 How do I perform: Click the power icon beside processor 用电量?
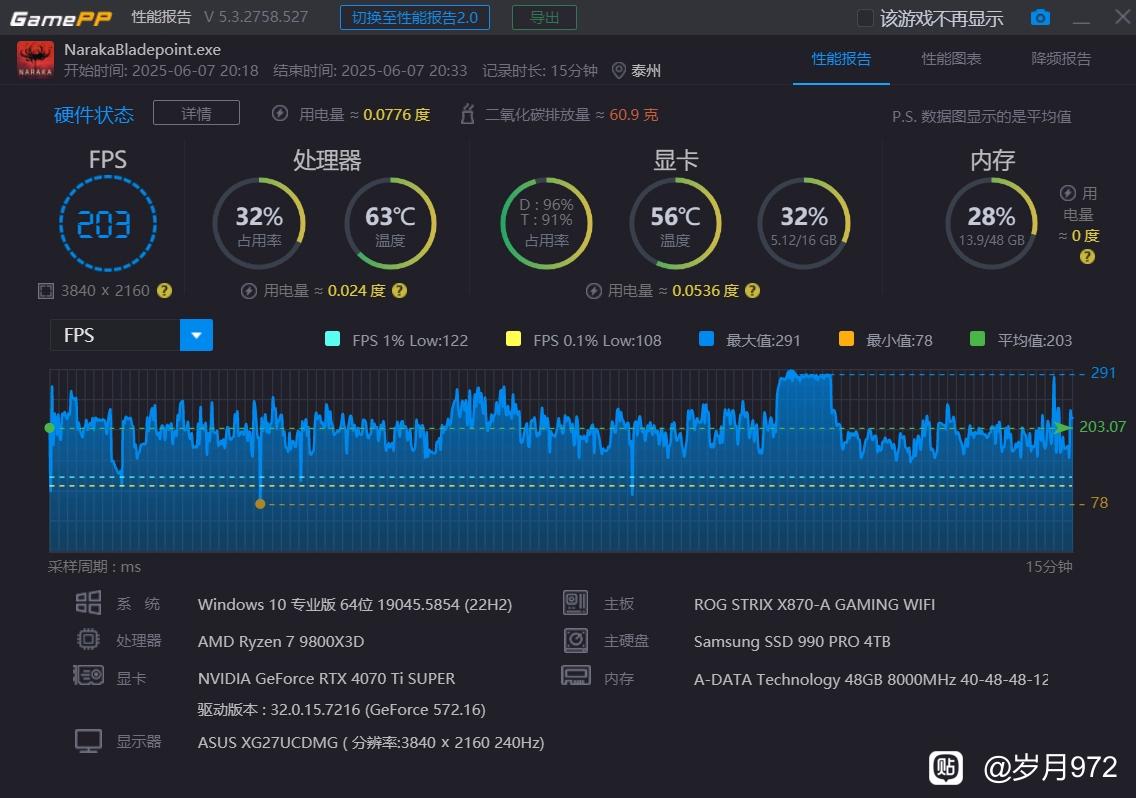[249, 291]
